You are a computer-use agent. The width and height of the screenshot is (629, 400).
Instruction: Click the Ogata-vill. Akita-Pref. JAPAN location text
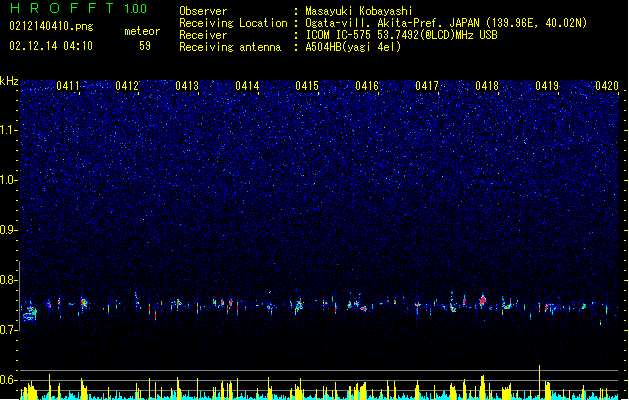(392, 23)
